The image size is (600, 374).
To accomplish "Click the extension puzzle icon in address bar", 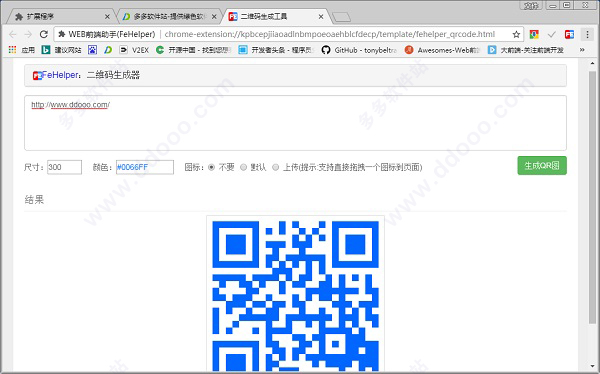I will point(62,34).
